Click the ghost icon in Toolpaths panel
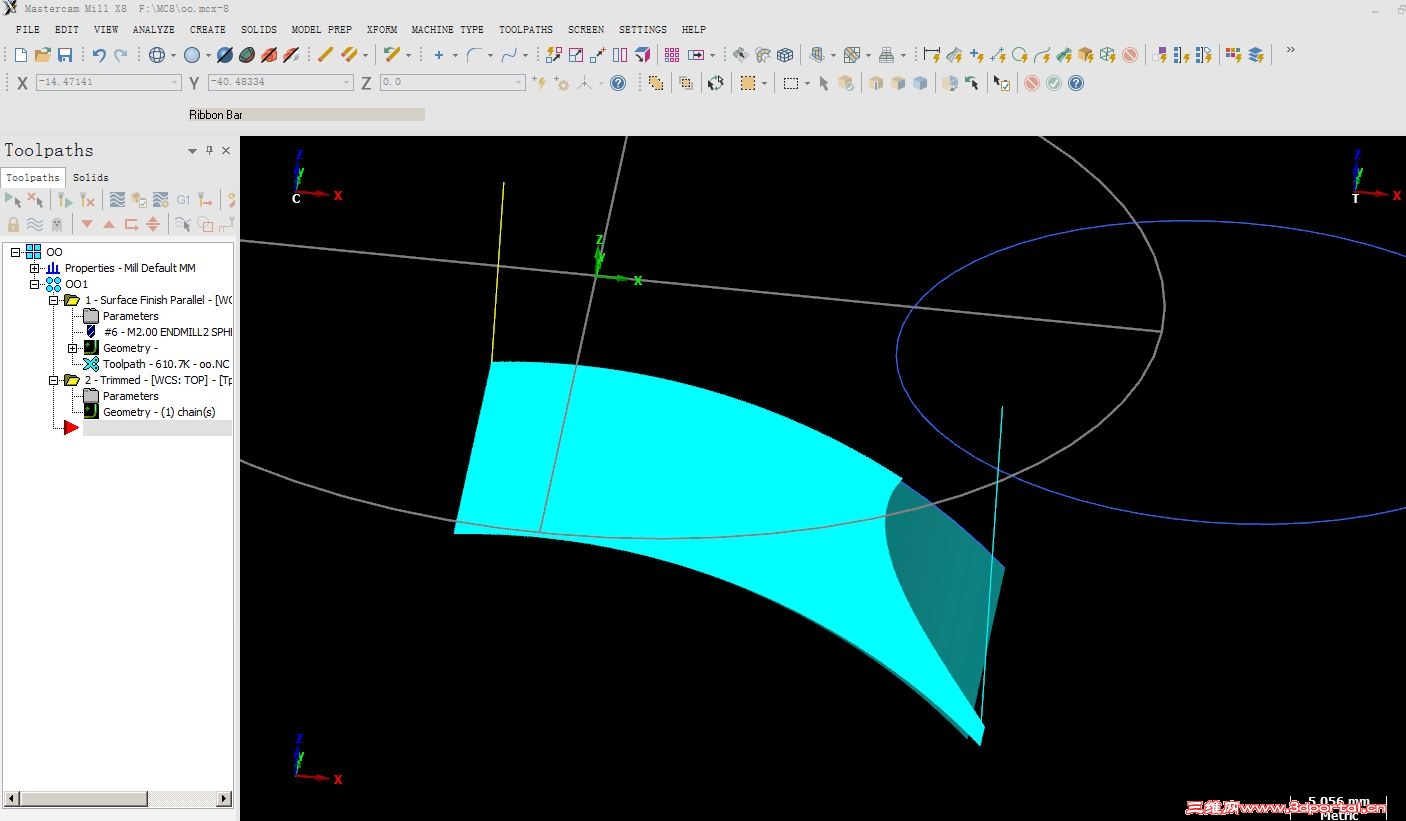Screen dimensions: 1406x821 pos(57,224)
